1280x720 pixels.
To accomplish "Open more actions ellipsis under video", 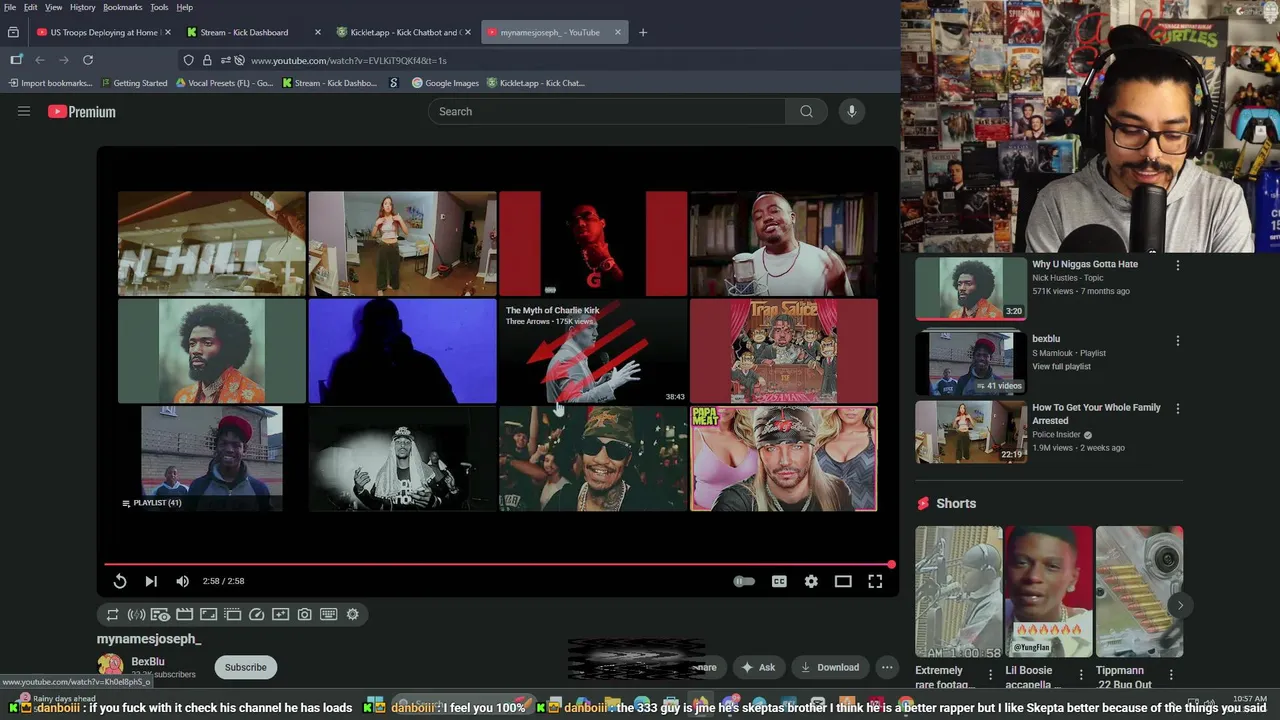I will 887,667.
